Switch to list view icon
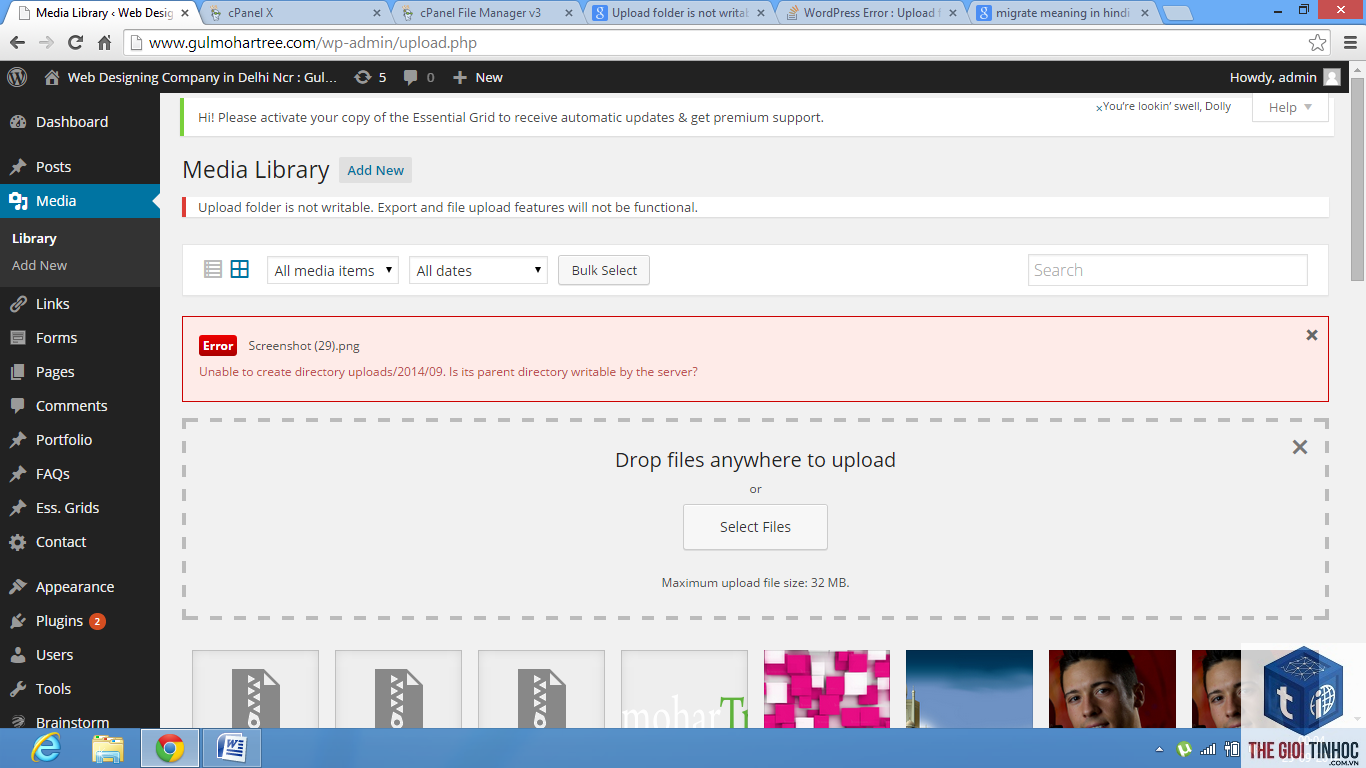This screenshot has height=768, width=1366. (x=213, y=269)
